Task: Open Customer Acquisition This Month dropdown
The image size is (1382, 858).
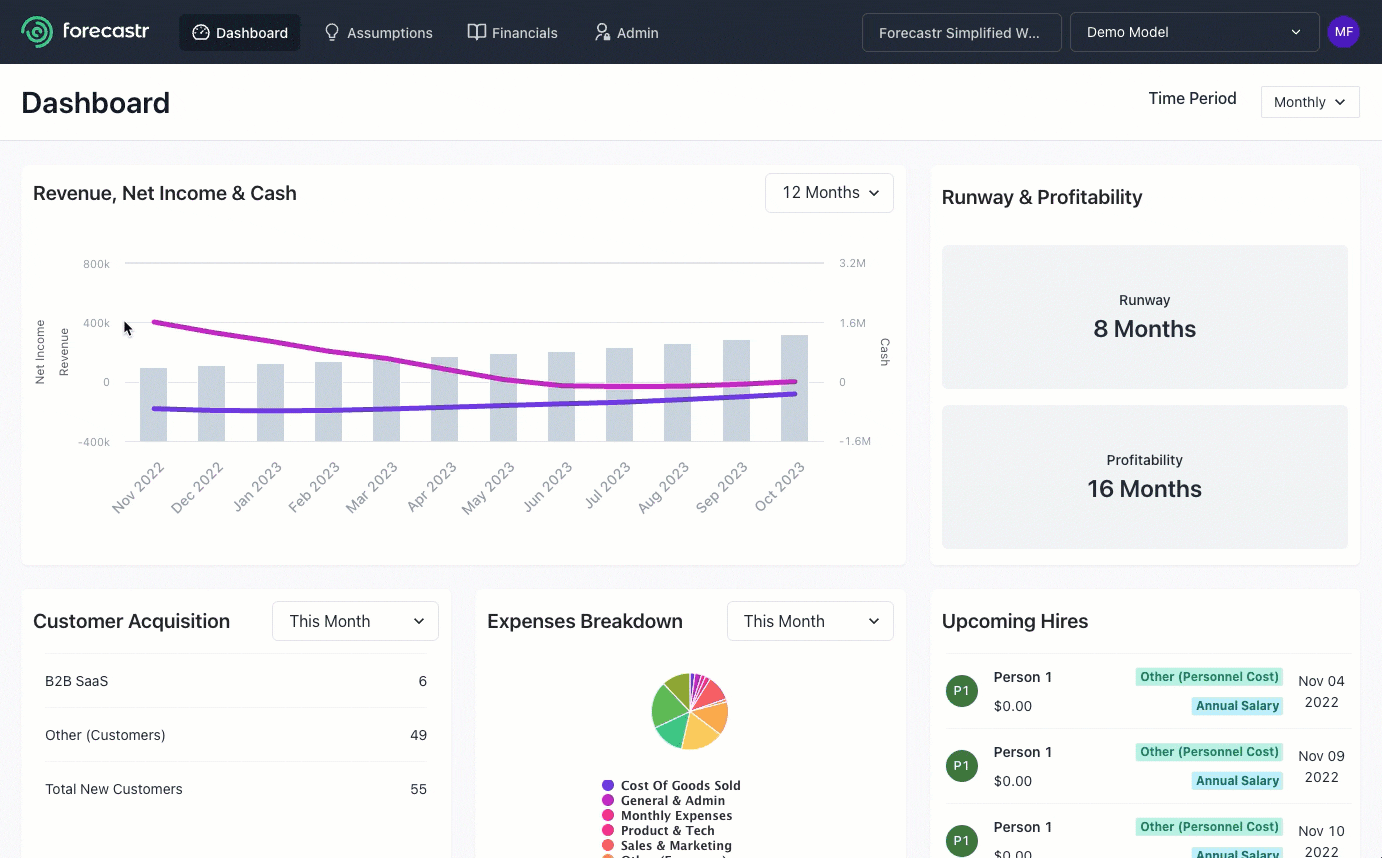Action: [x=355, y=621]
